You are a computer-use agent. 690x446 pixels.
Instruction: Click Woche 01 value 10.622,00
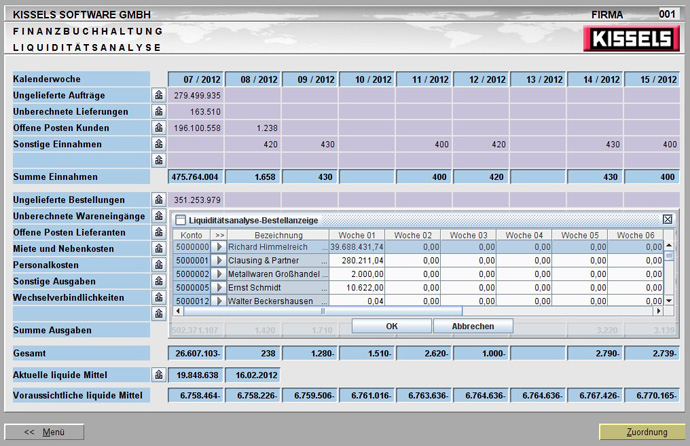(357, 288)
